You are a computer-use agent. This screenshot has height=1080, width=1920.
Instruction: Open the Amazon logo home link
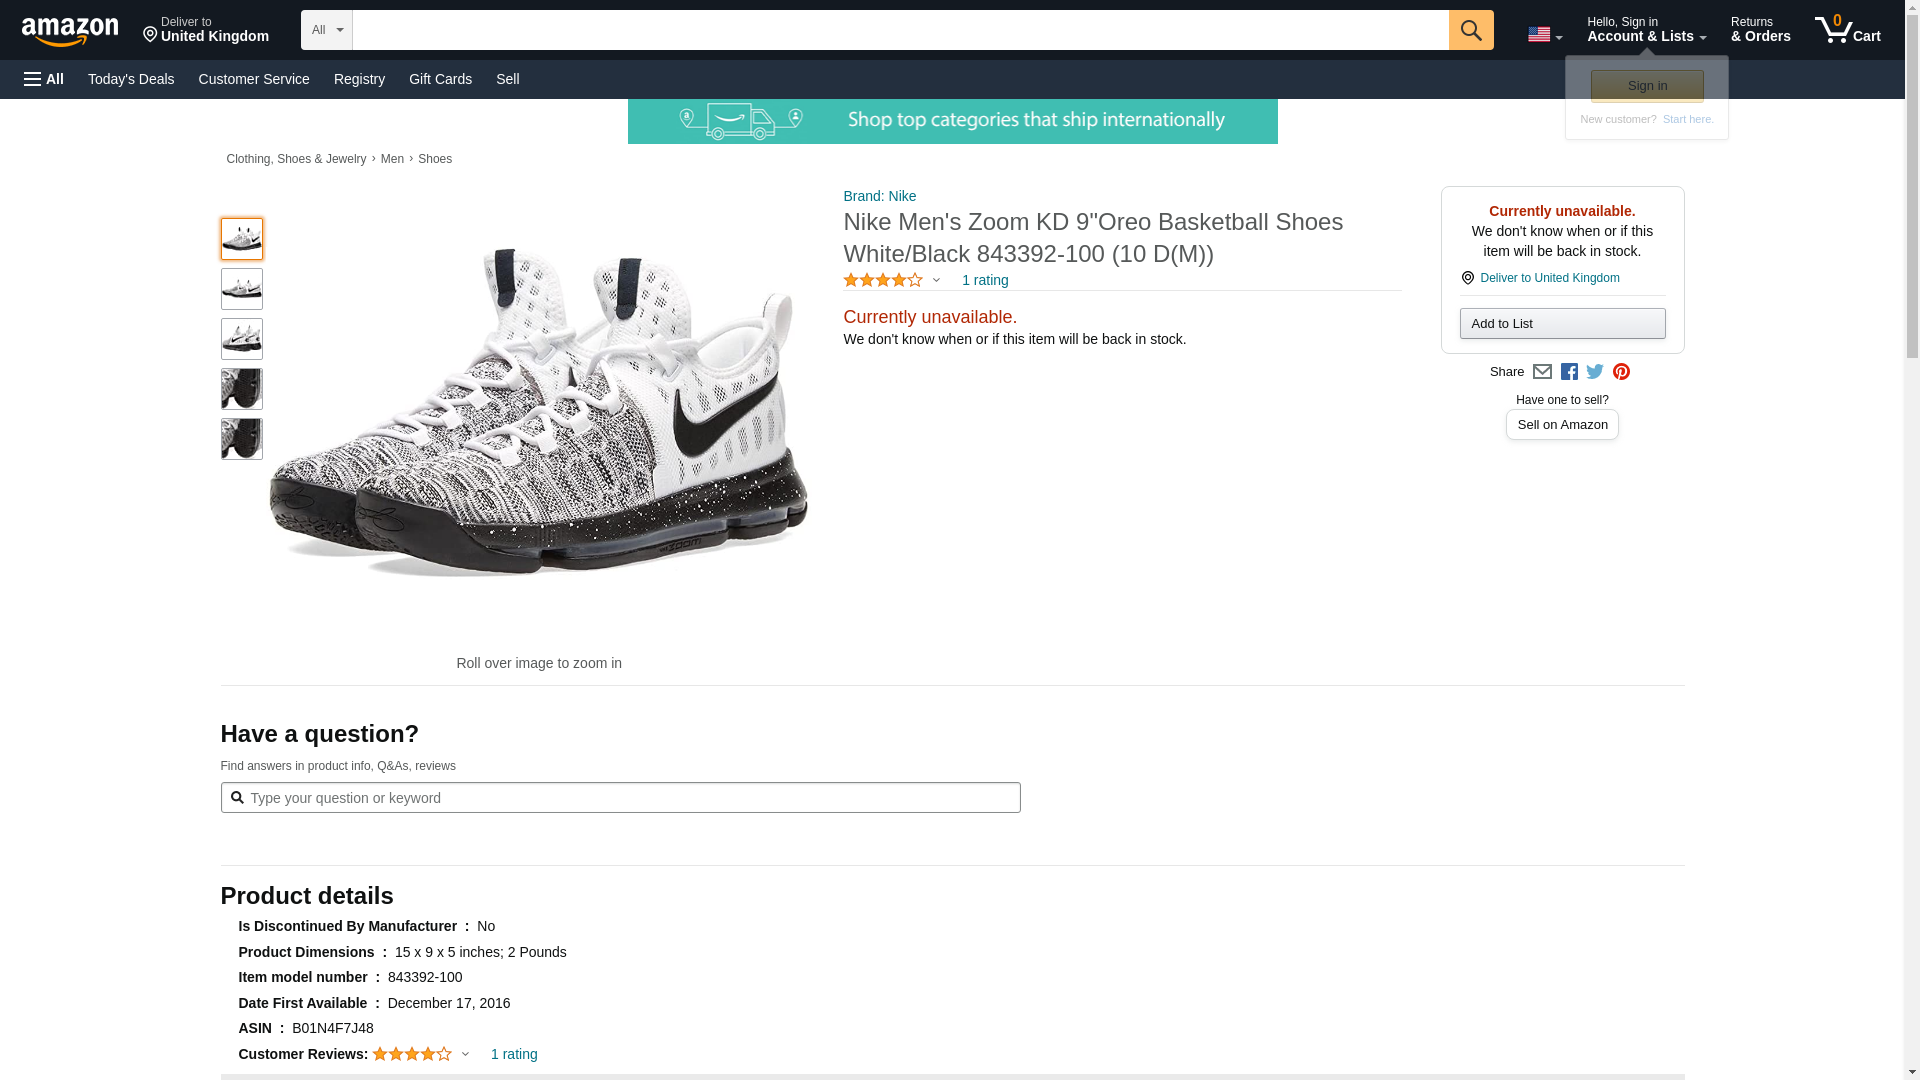[70, 31]
